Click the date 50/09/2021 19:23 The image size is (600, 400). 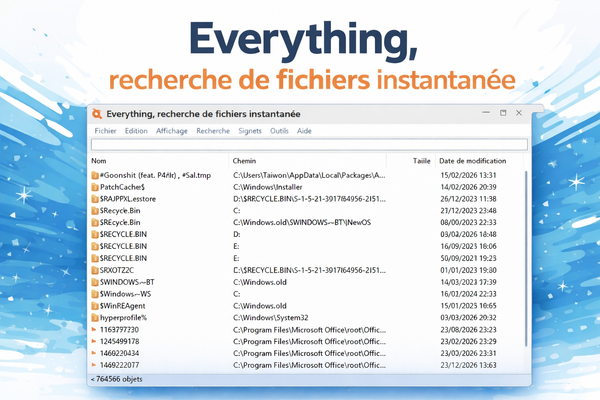pos(468,258)
